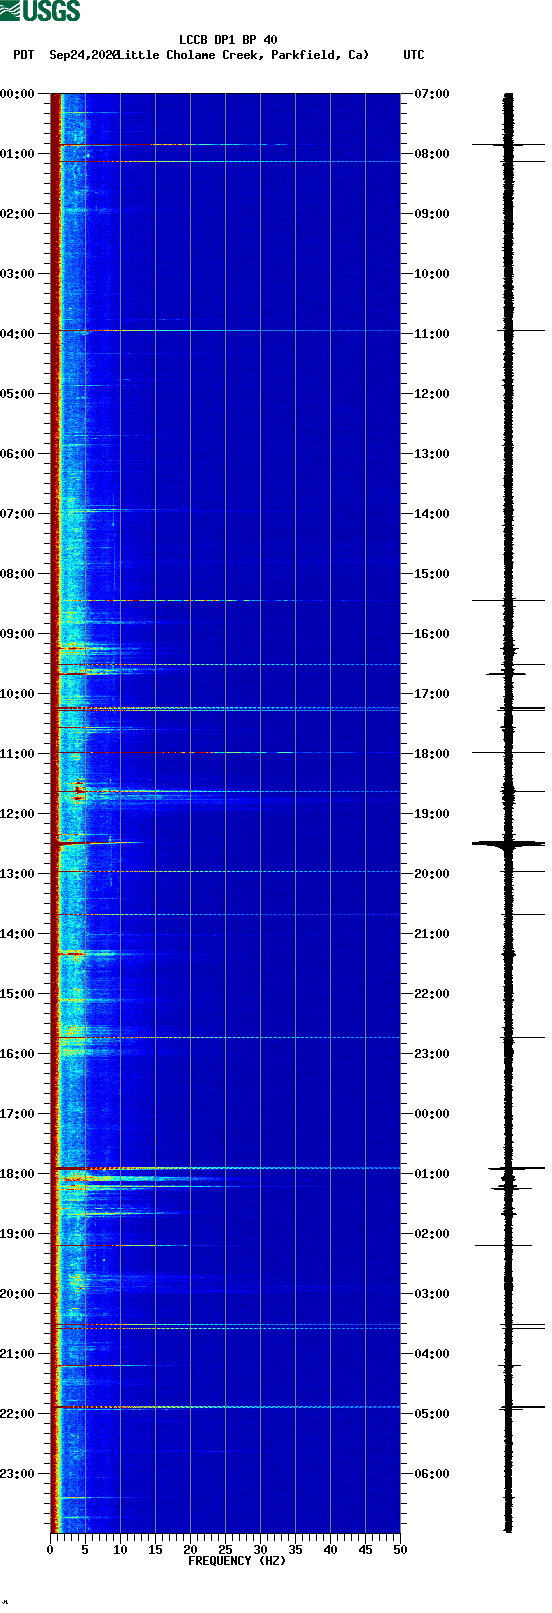Viewport: 552px width, 1613px height.
Task: Select the title text 'LCCB DP1 BP 40'
Action: [228, 41]
